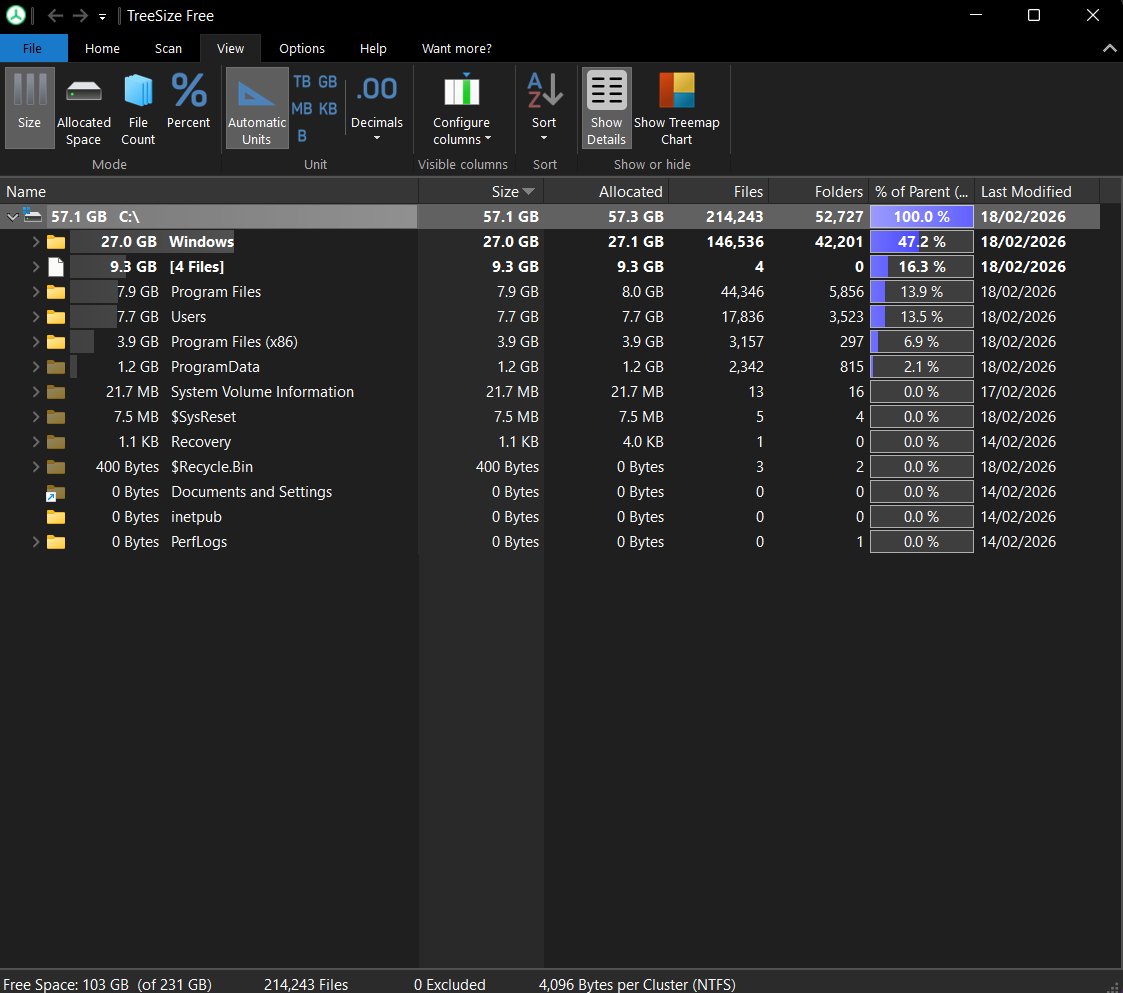Viewport: 1123px width, 993px height.
Task: Toggle Show Treemap Chart
Action: coord(677,107)
